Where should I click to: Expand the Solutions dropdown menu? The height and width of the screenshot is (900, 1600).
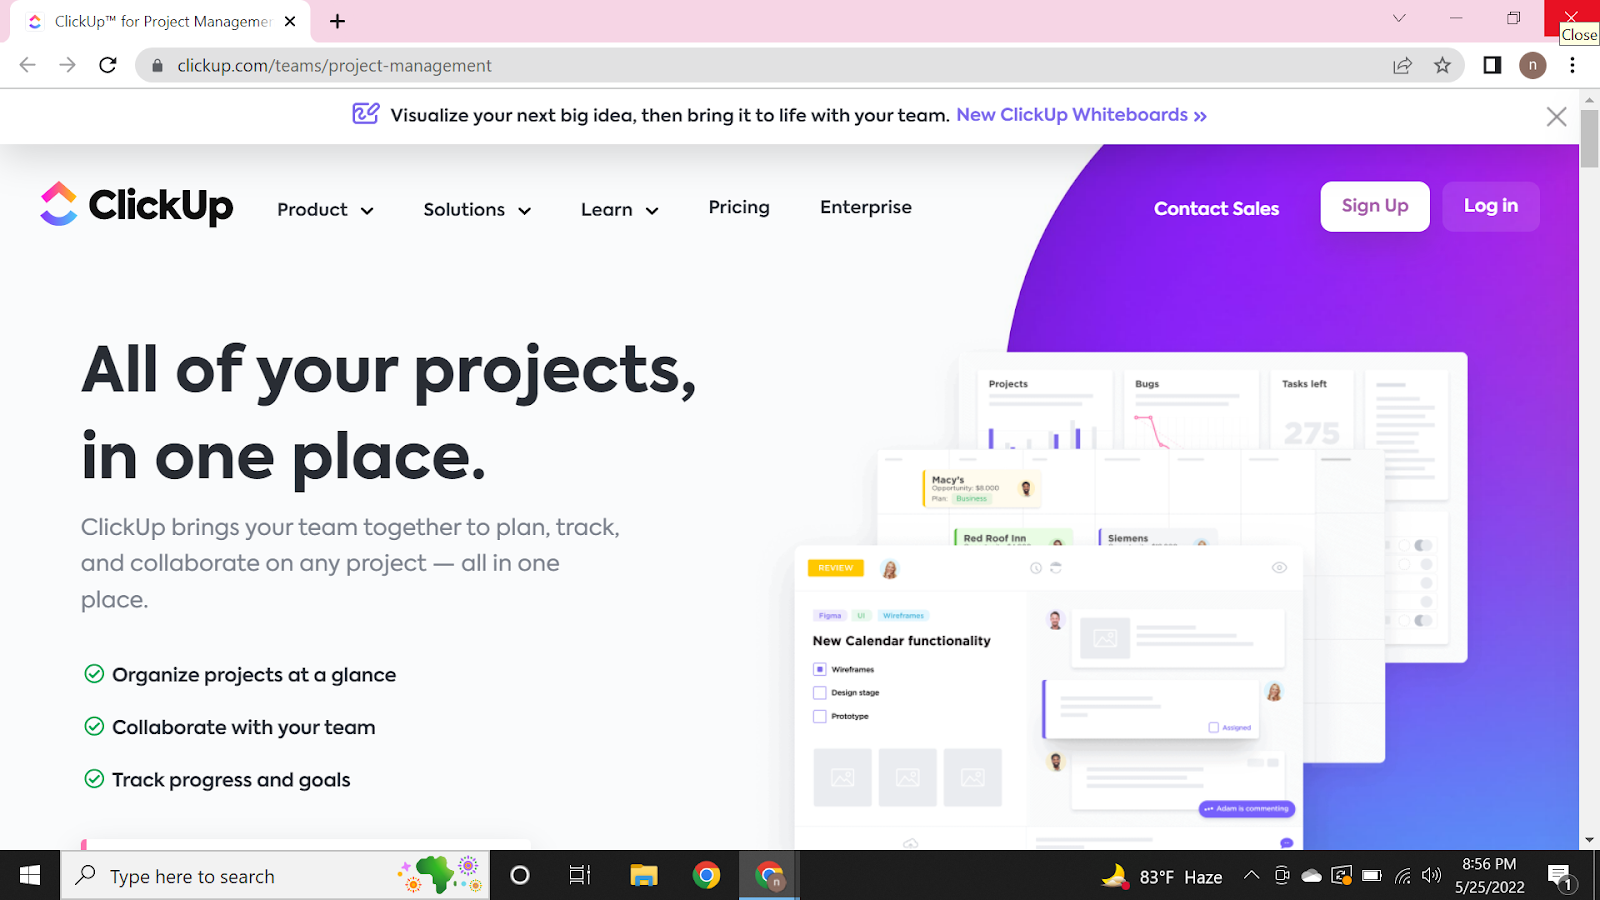coord(477,210)
